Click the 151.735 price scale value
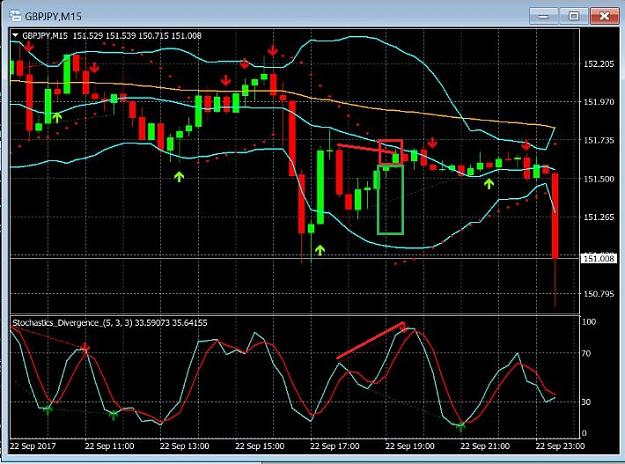The width and height of the screenshot is (625, 464). pyautogui.click(x=599, y=140)
